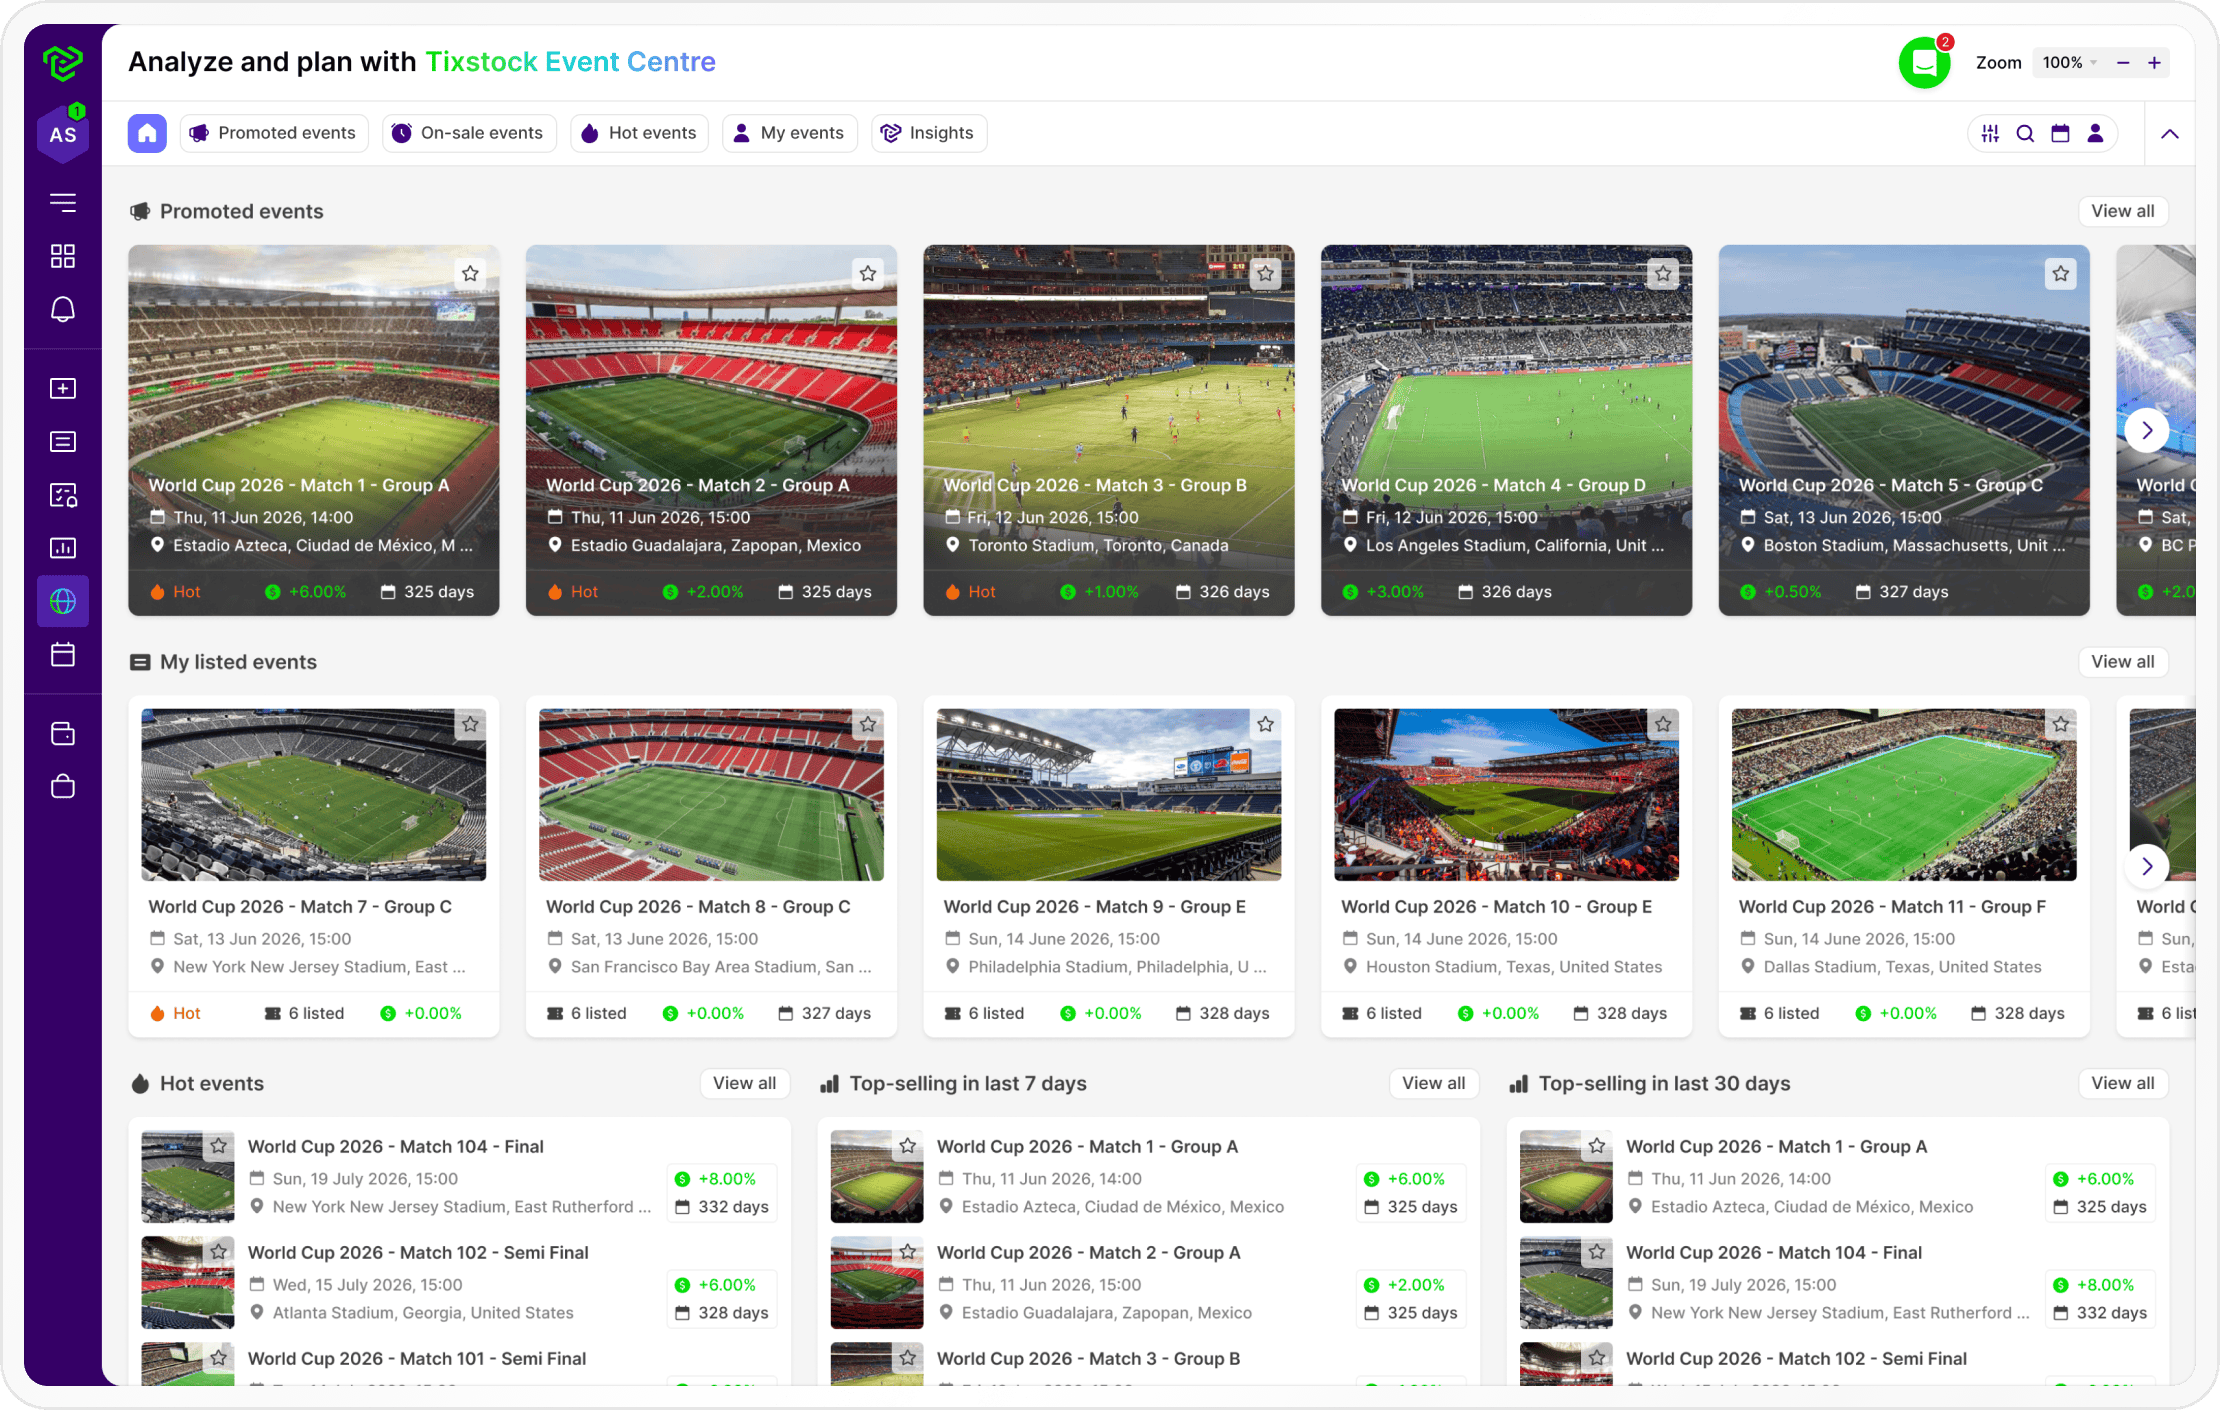This screenshot has height=1410, width=2220.
Task: Open the green chat messages bubble
Action: [1924, 63]
